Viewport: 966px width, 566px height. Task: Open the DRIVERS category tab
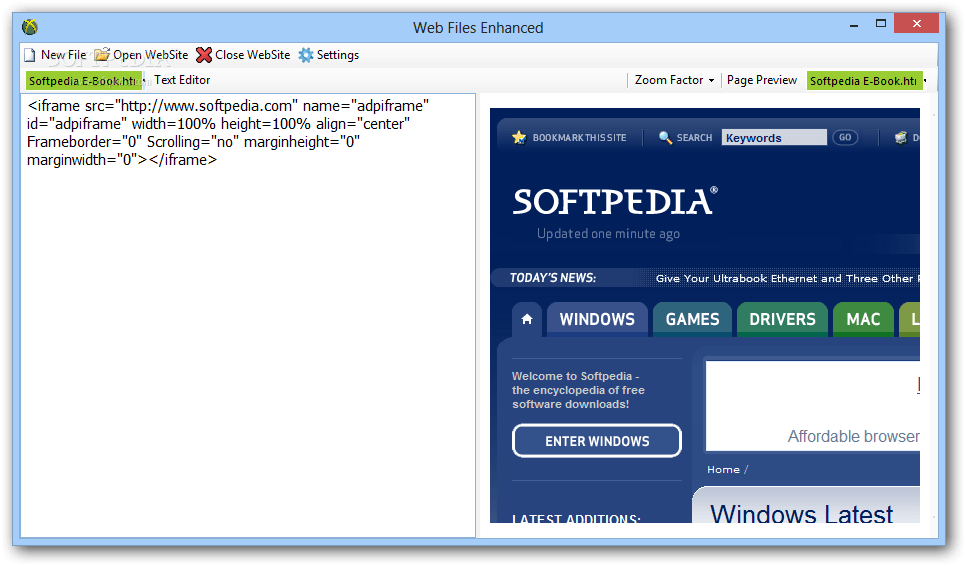(782, 319)
